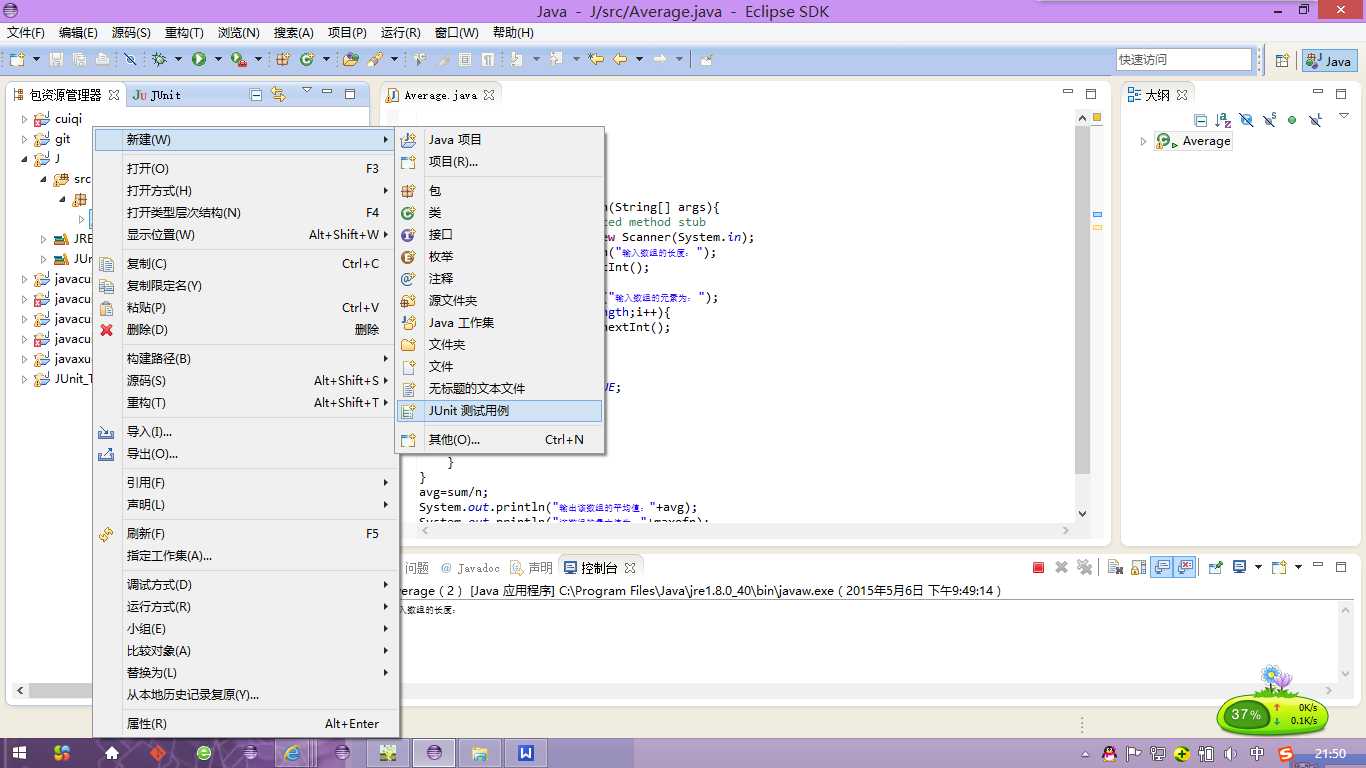Click the New Java Class toolbar icon
Image resolution: width=1366 pixels, height=768 pixels.
[307, 59]
